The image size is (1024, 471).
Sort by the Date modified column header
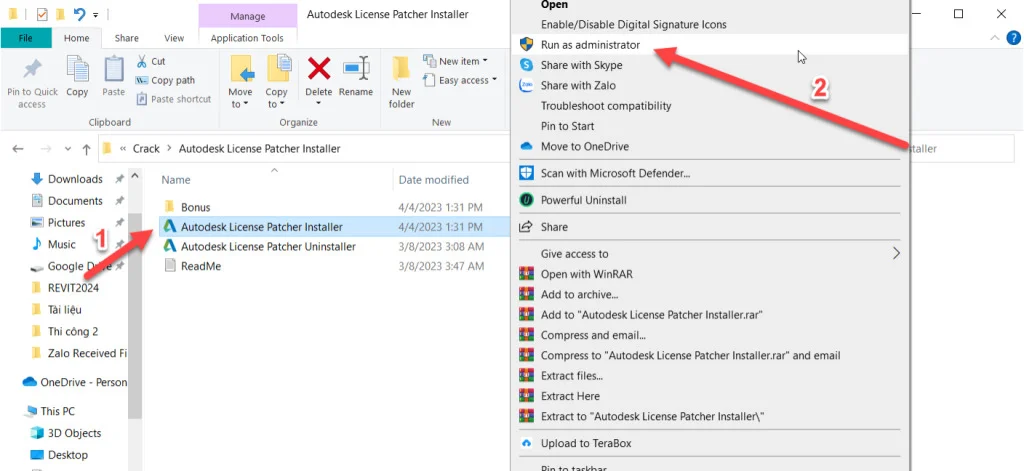pos(434,180)
